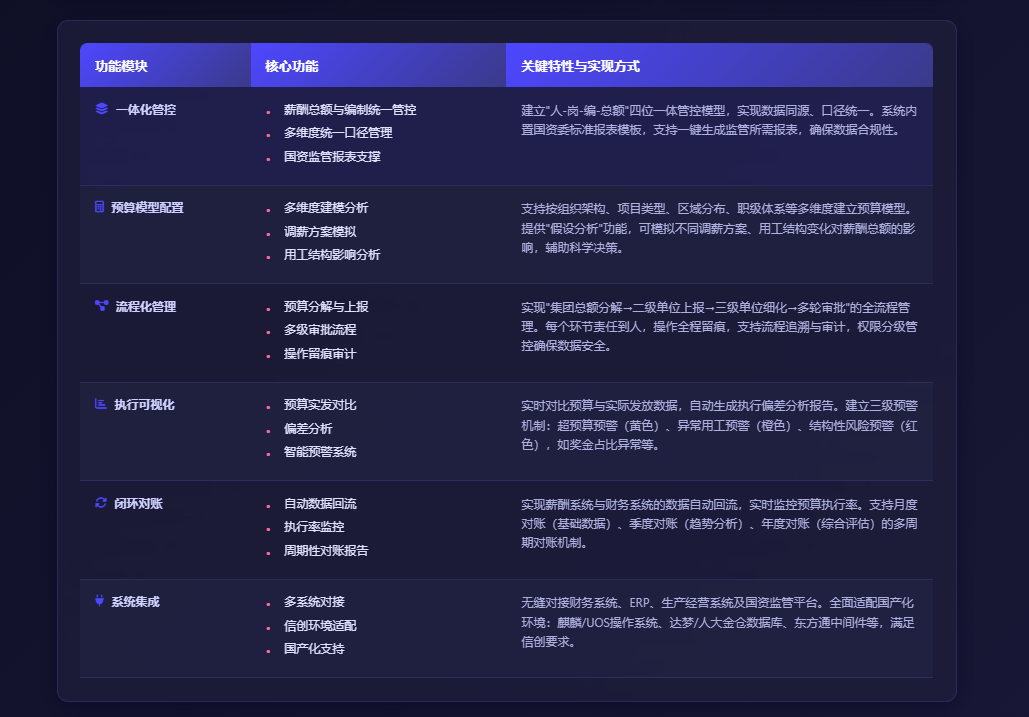Click the calculator icon beside 预算模型配置
The height and width of the screenshot is (717, 1029).
click(x=100, y=207)
